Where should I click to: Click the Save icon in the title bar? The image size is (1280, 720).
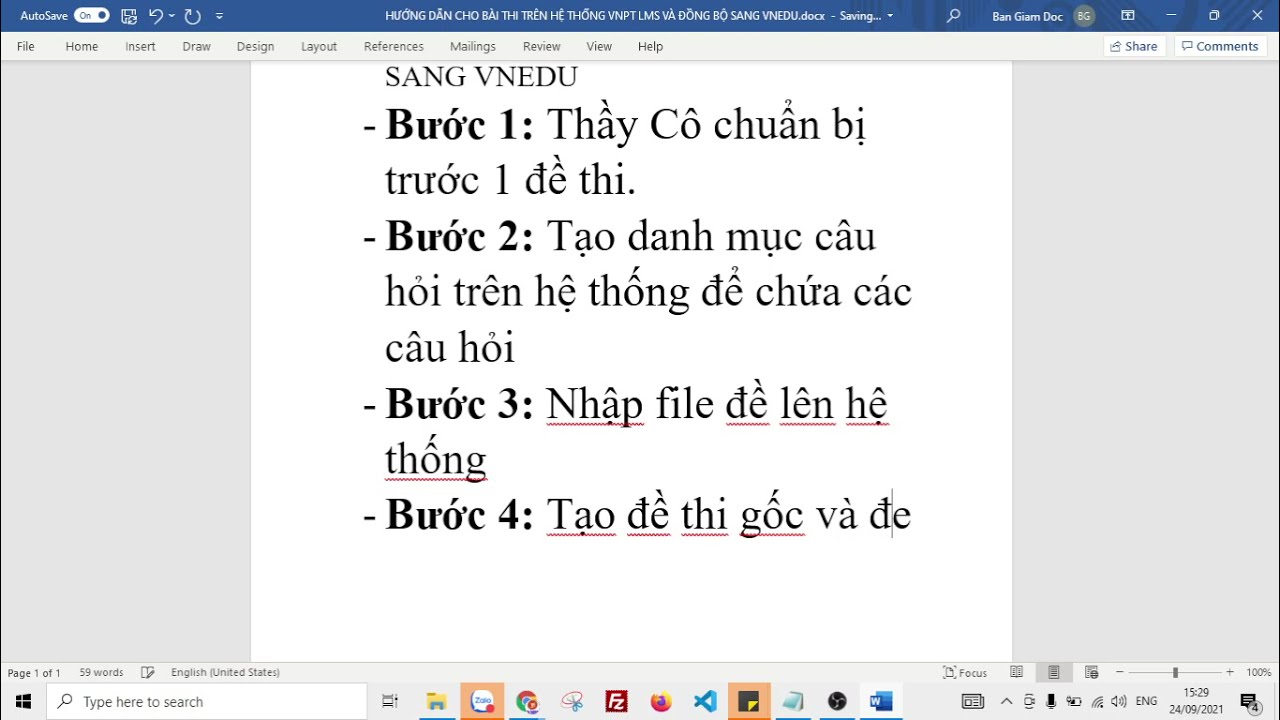128,16
